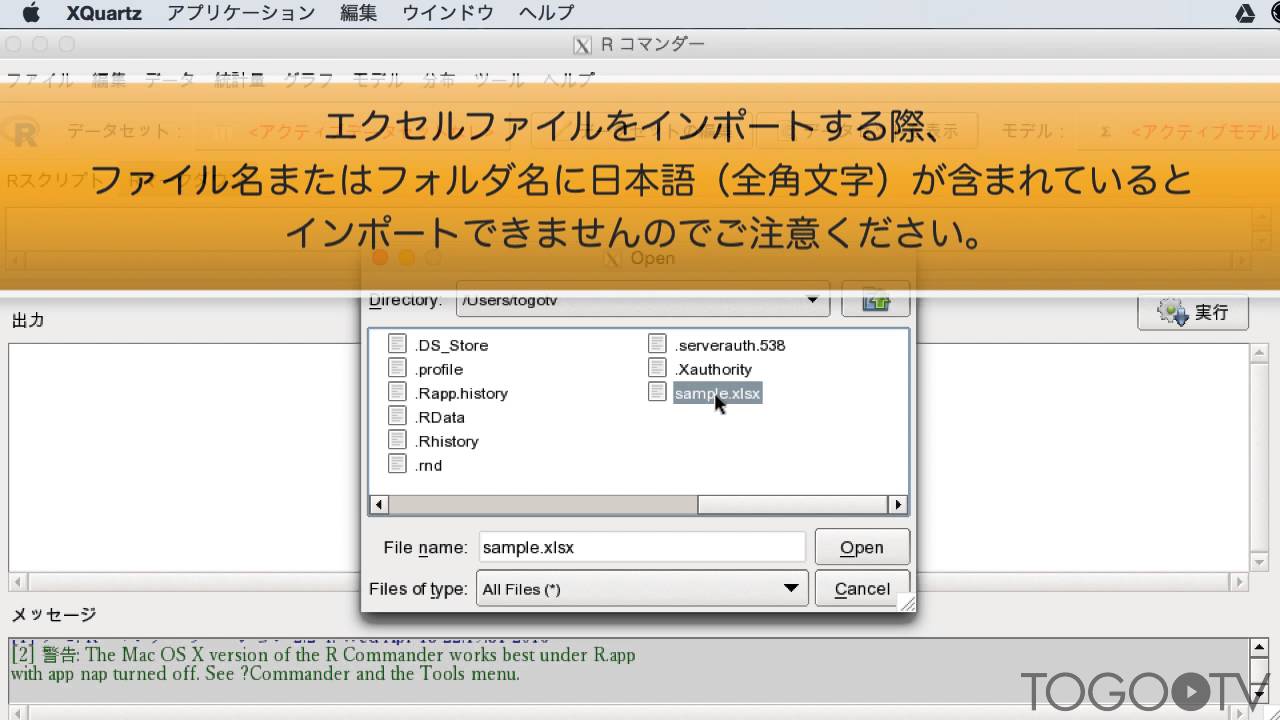Click the output pane scroll right arrow
The width and height of the screenshot is (1280, 720).
(x=1240, y=582)
